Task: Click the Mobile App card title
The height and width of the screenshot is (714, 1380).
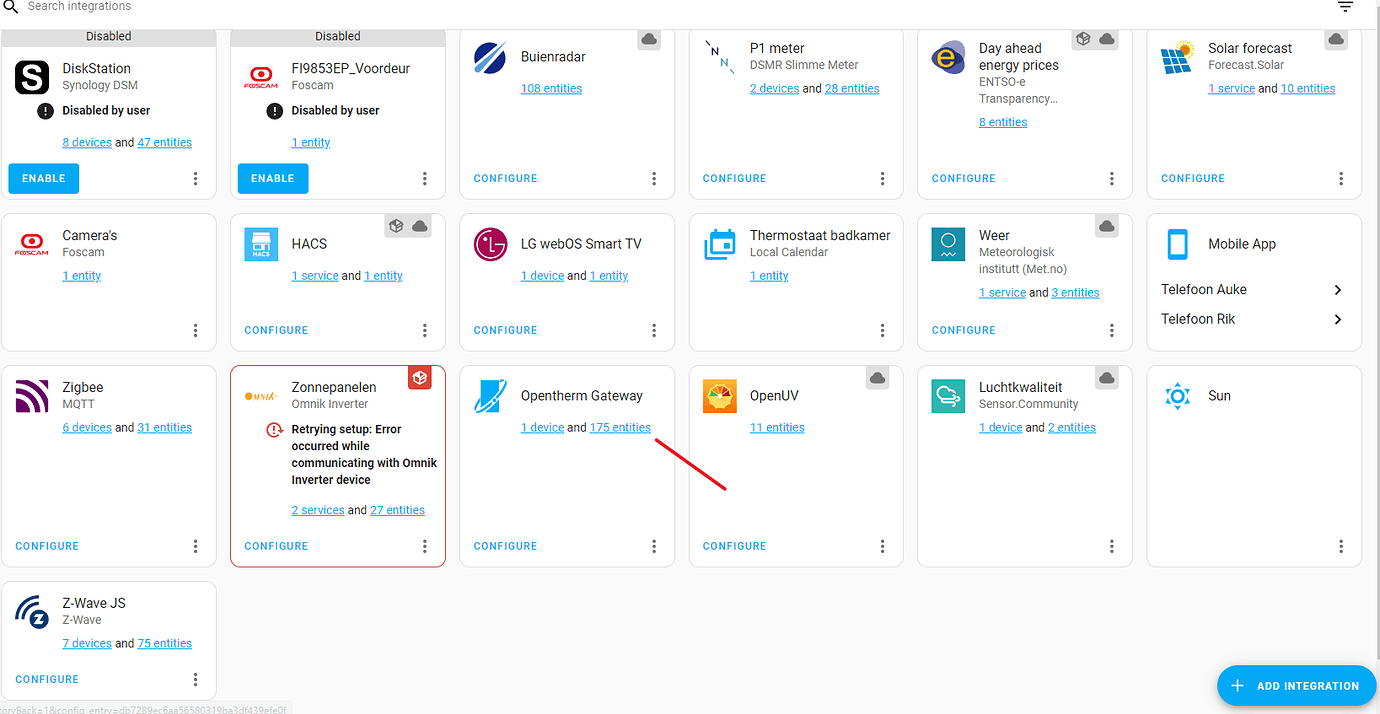Action: click(1242, 244)
